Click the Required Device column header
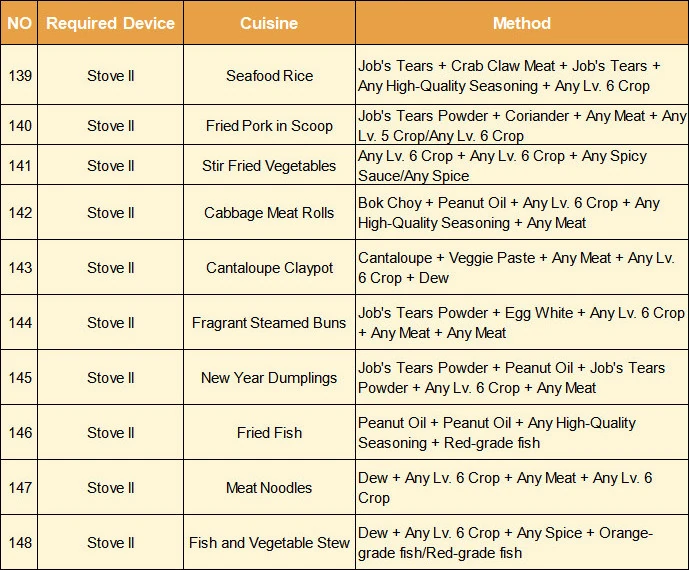The image size is (689, 570). click(110, 23)
